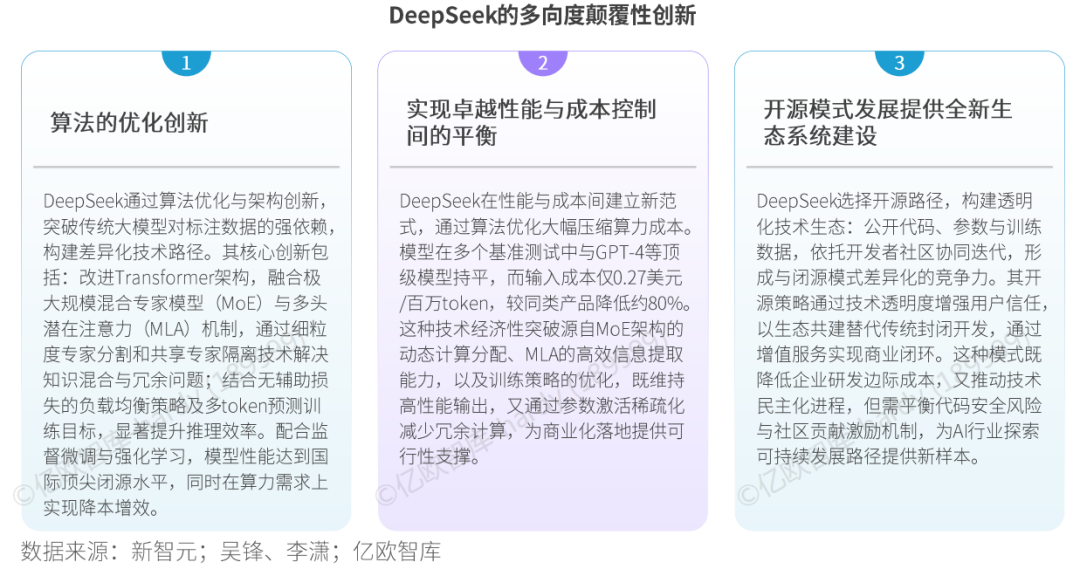Click the source line "数据来源：新智元；吴锋、李潇；亿欧智库"
Viewport: 1080px width, 569px height.
[231, 551]
